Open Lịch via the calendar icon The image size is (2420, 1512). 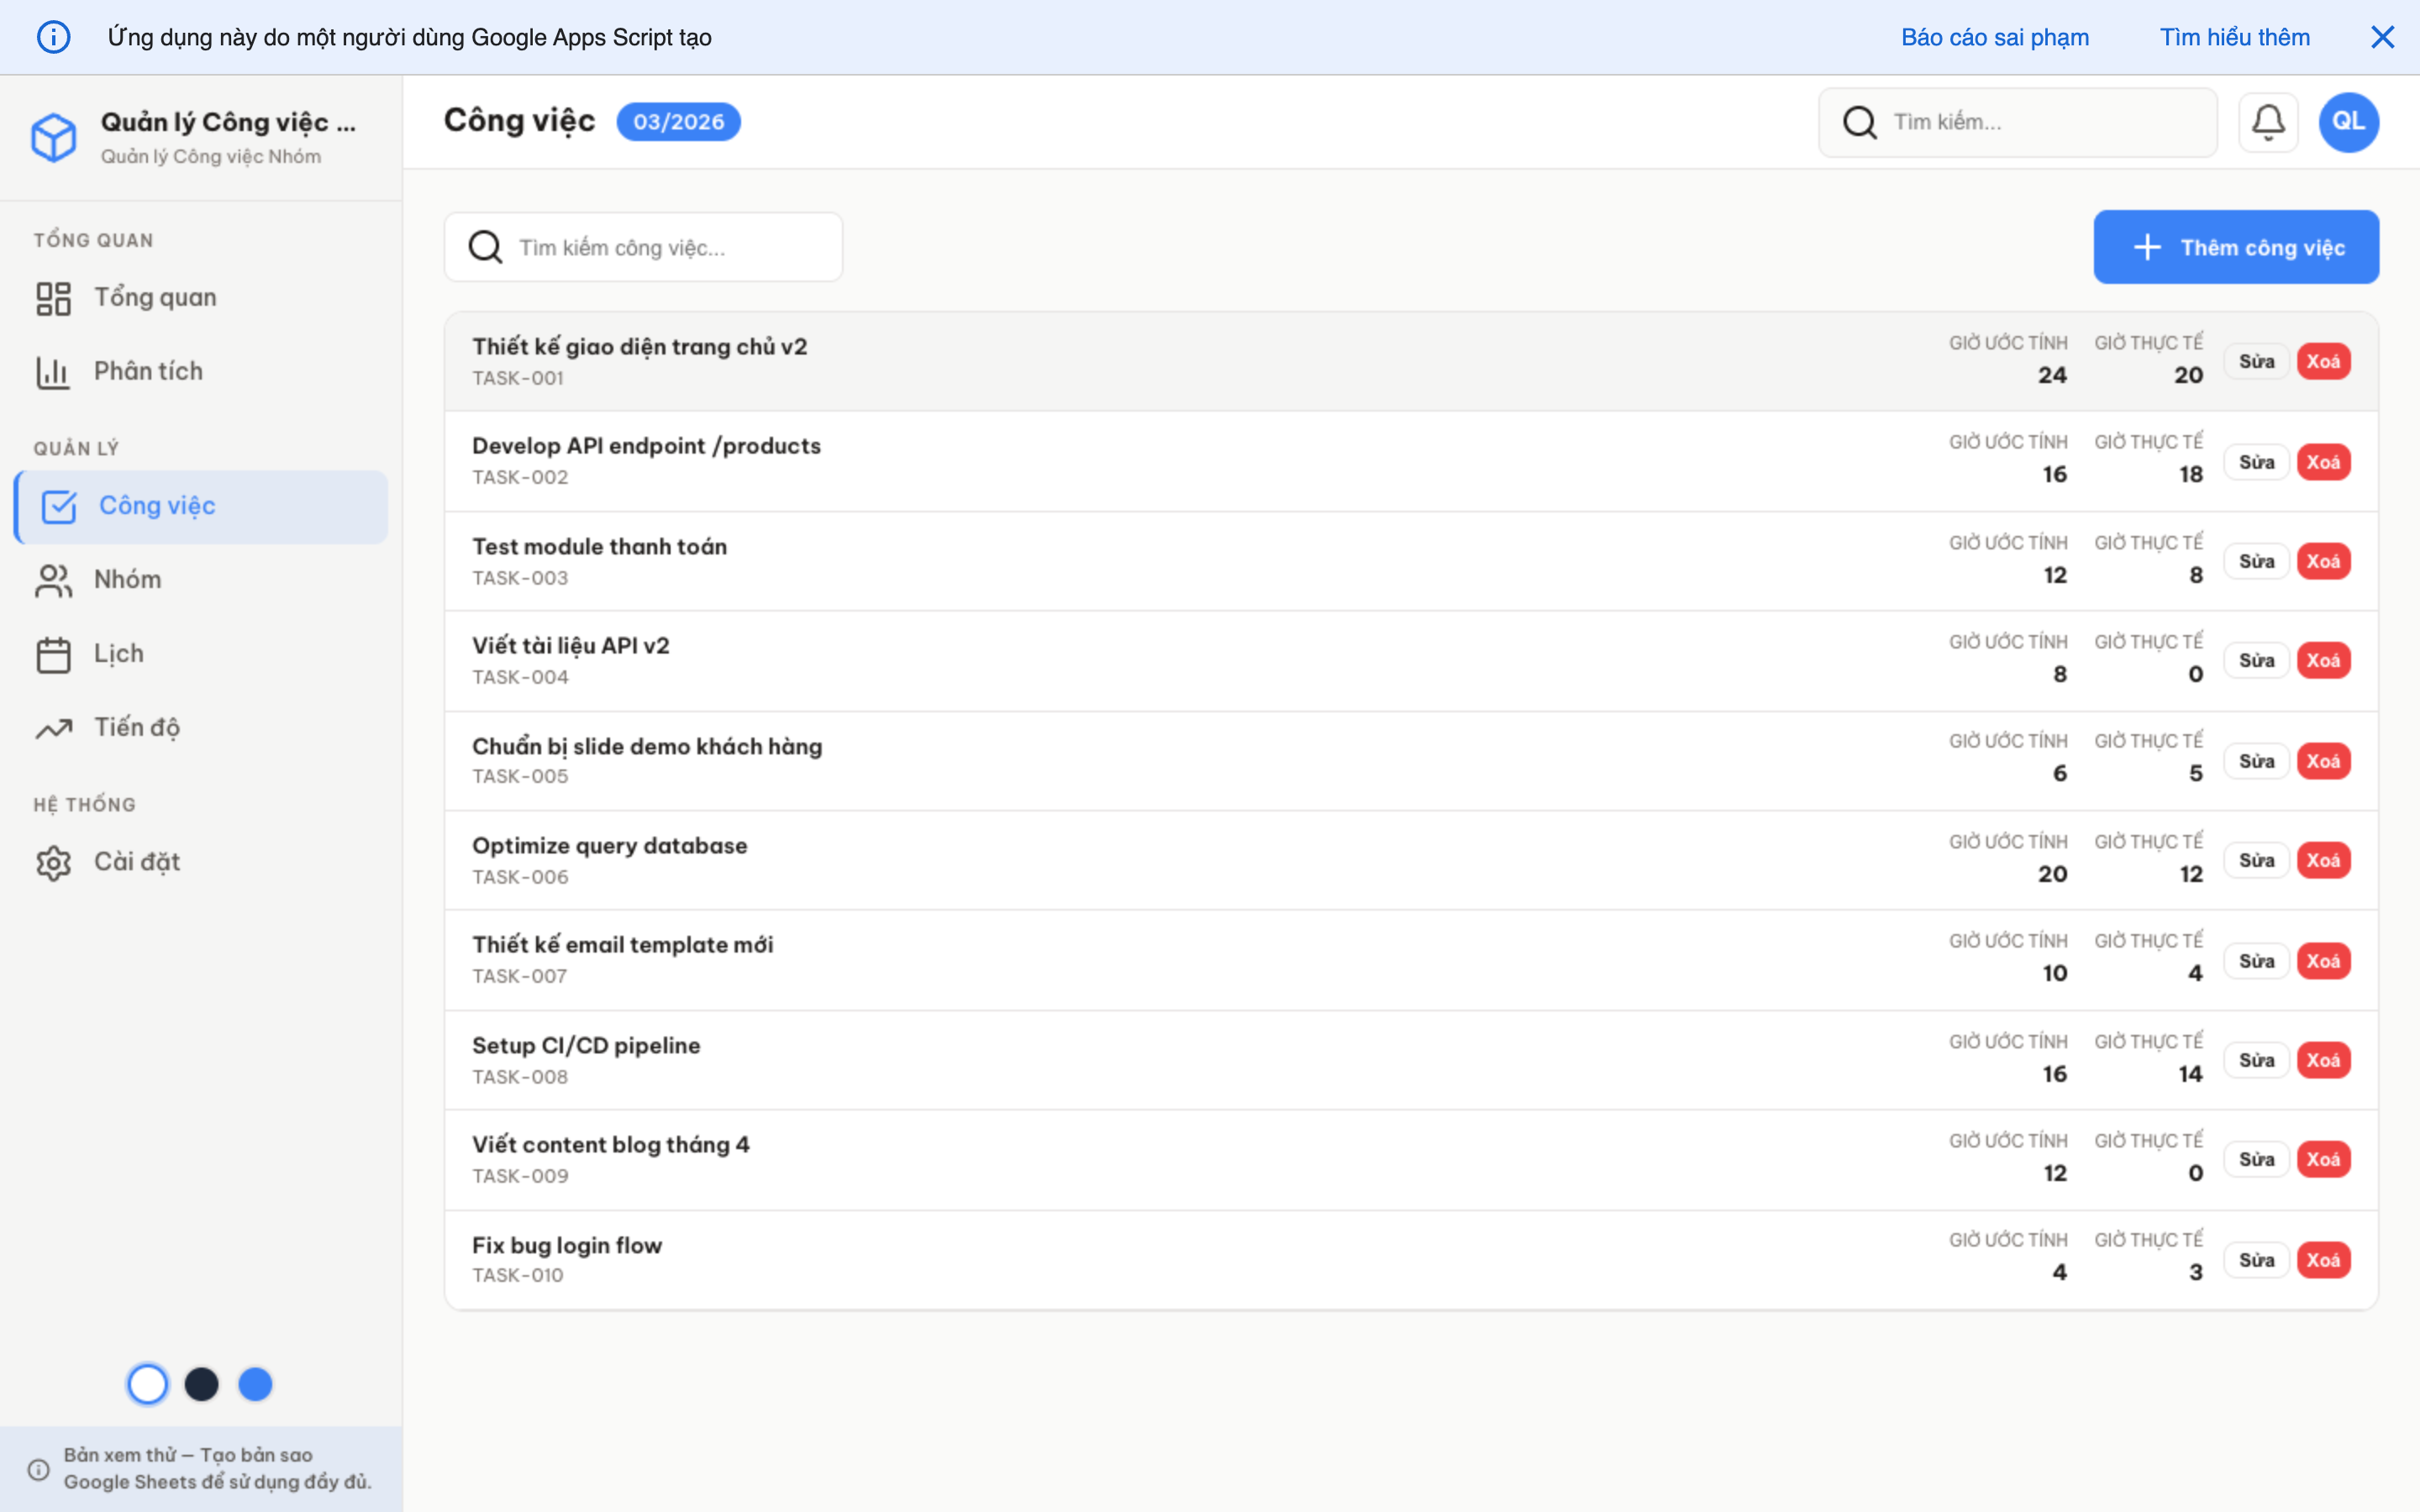tap(54, 652)
